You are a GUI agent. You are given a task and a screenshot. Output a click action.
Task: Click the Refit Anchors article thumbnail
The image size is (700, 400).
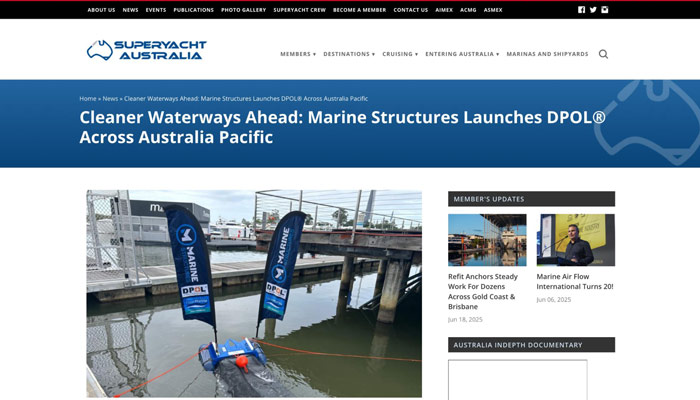point(487,240)
